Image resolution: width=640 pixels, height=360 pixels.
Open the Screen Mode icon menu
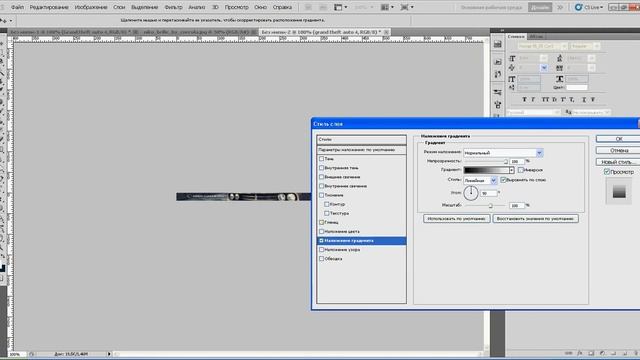point(407,7)
